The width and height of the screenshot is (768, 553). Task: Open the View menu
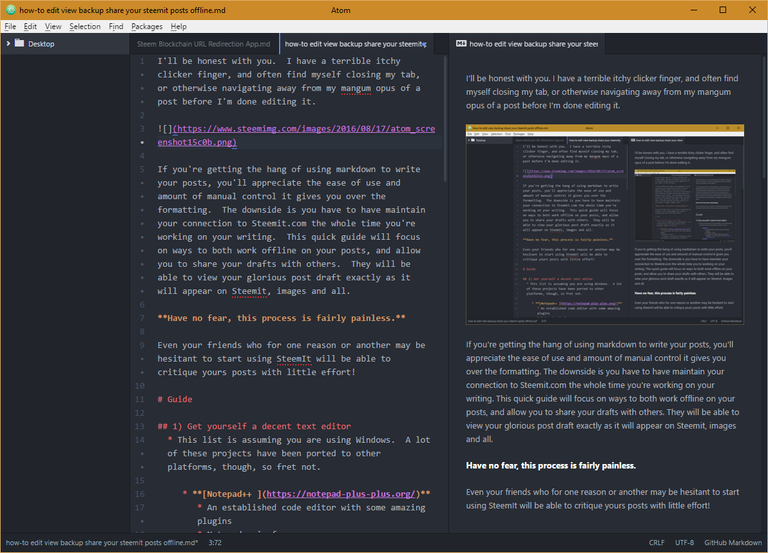point(53,26)
